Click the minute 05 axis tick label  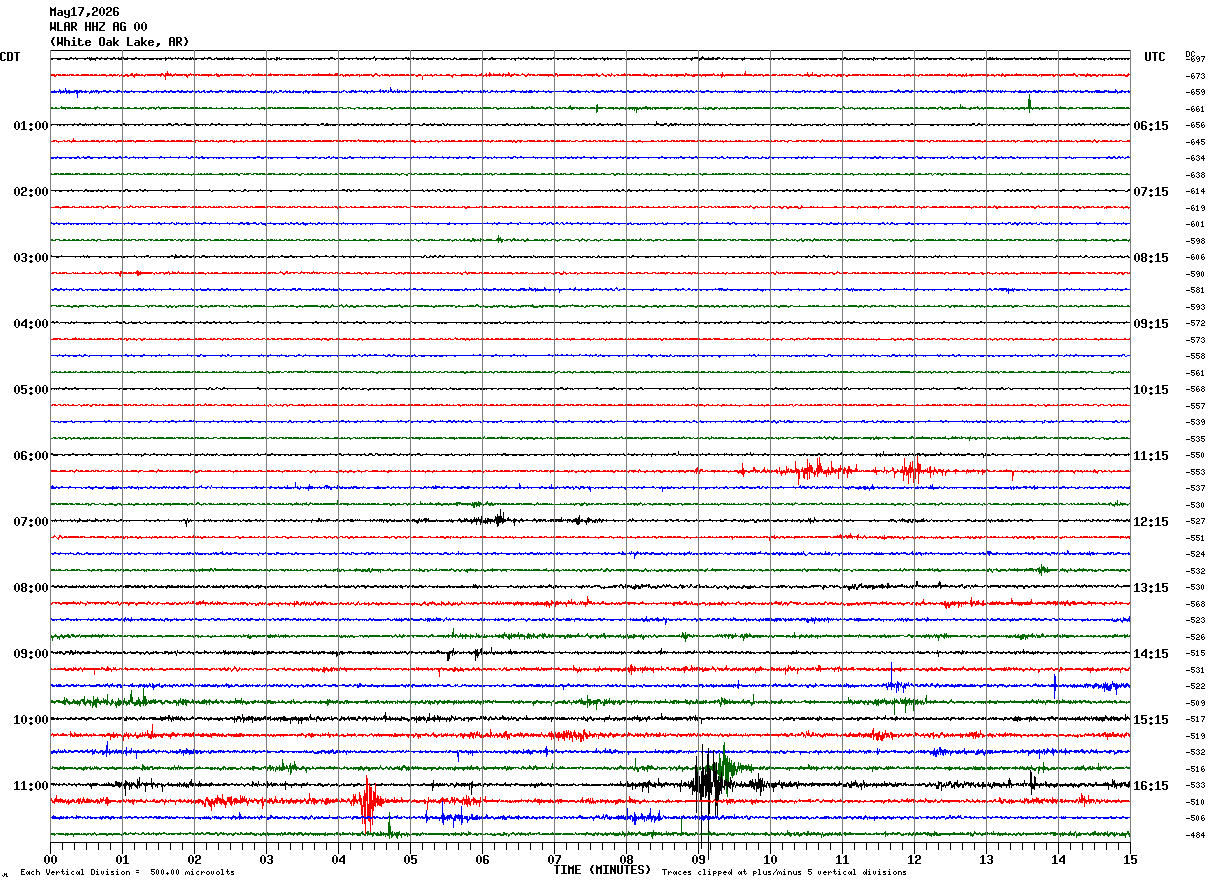tap(410, 859)
